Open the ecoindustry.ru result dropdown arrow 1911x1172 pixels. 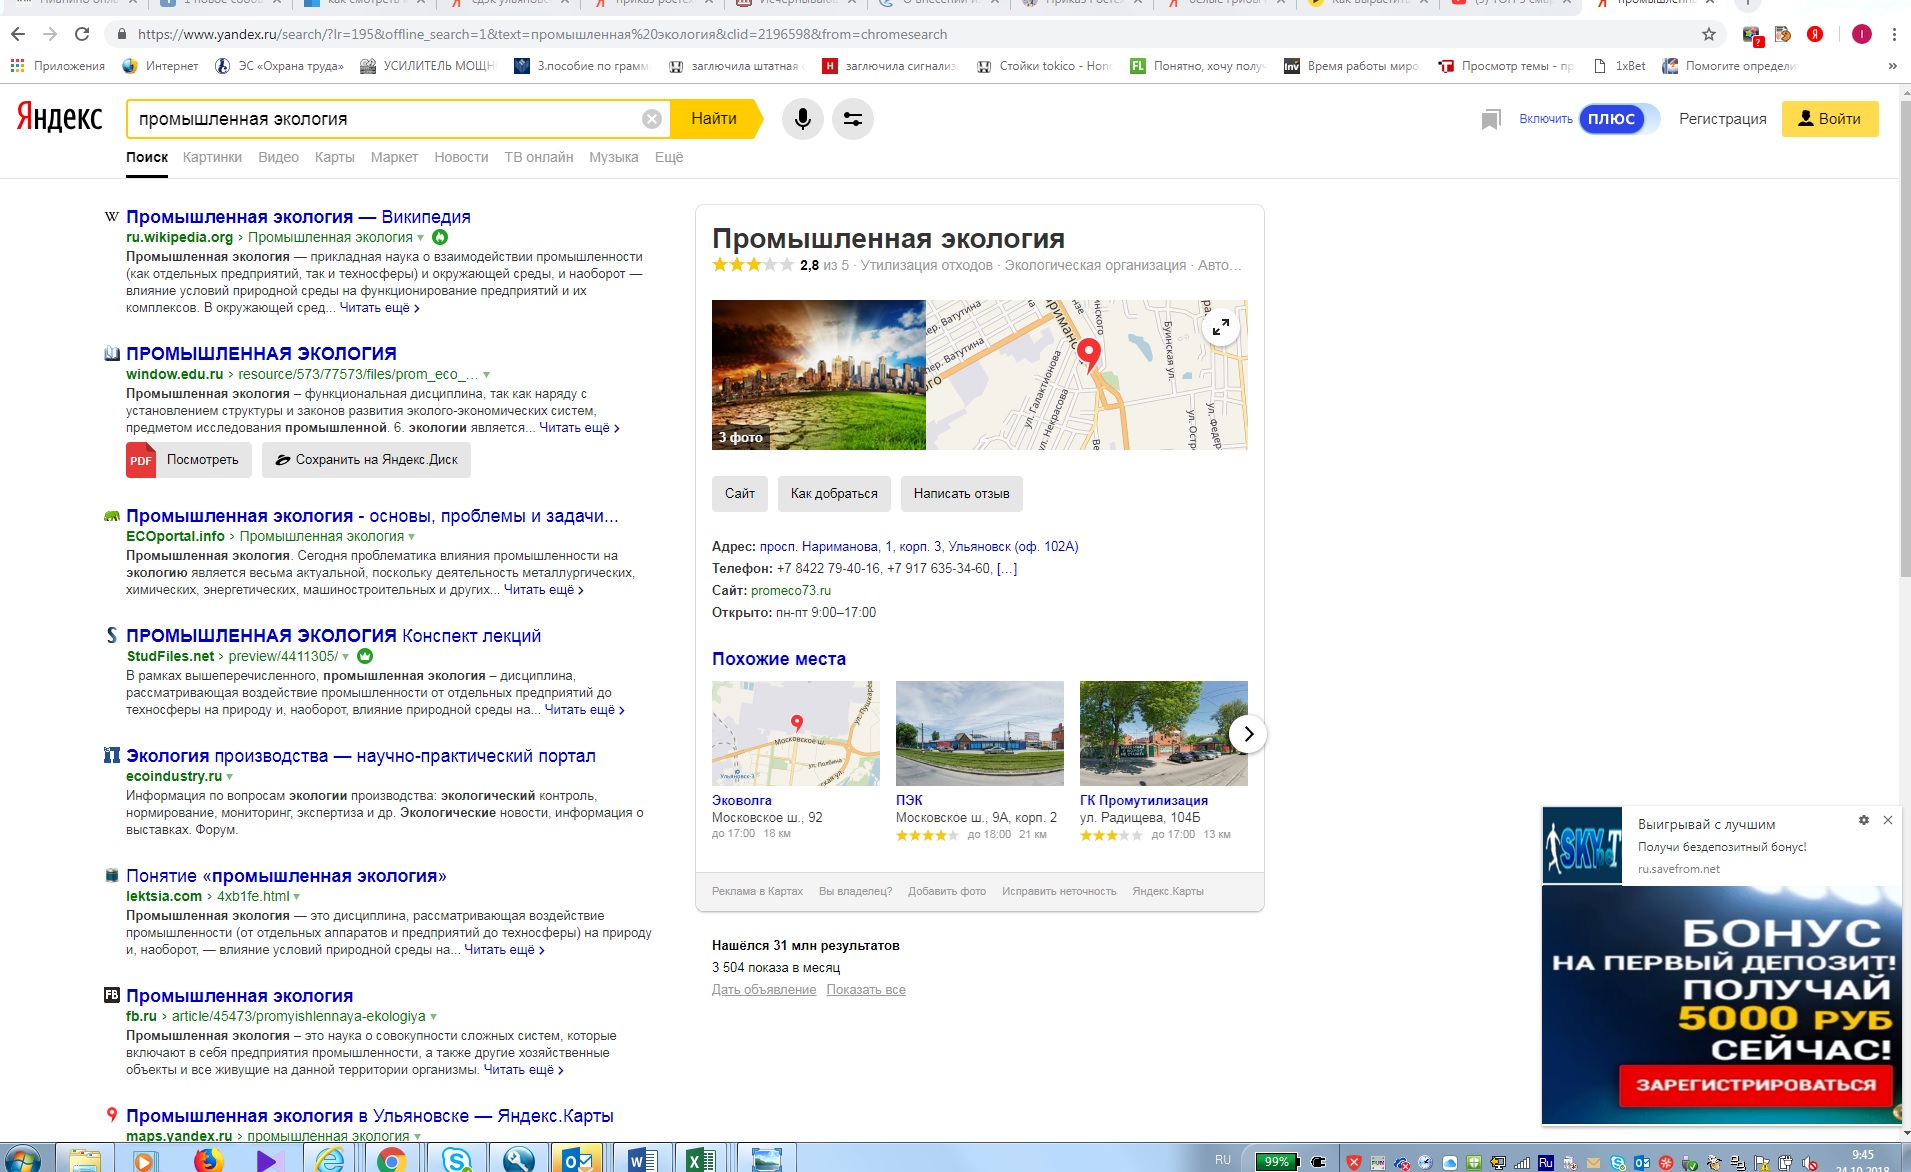click(230, 777)
